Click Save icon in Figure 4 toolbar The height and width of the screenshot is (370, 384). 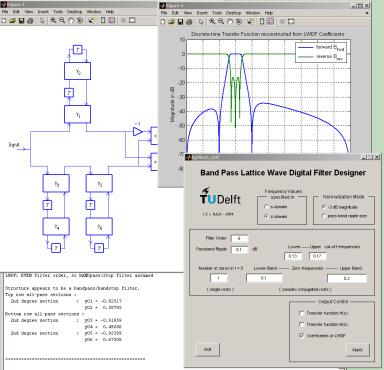click(x=180, y=22)
